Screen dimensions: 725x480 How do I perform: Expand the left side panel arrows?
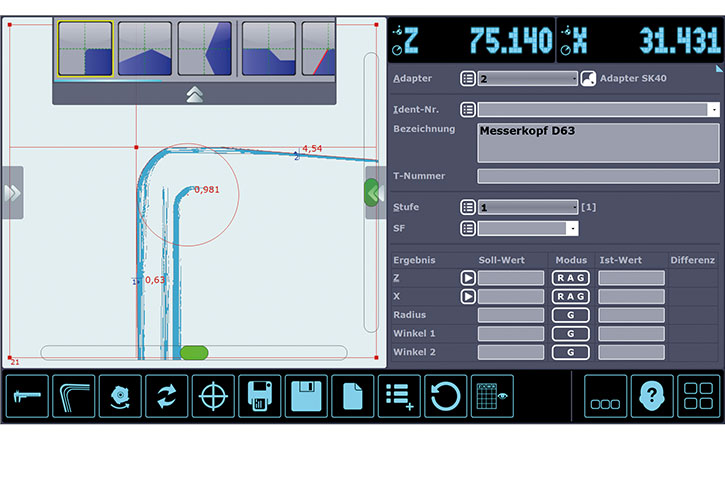(x=12, y=193)
